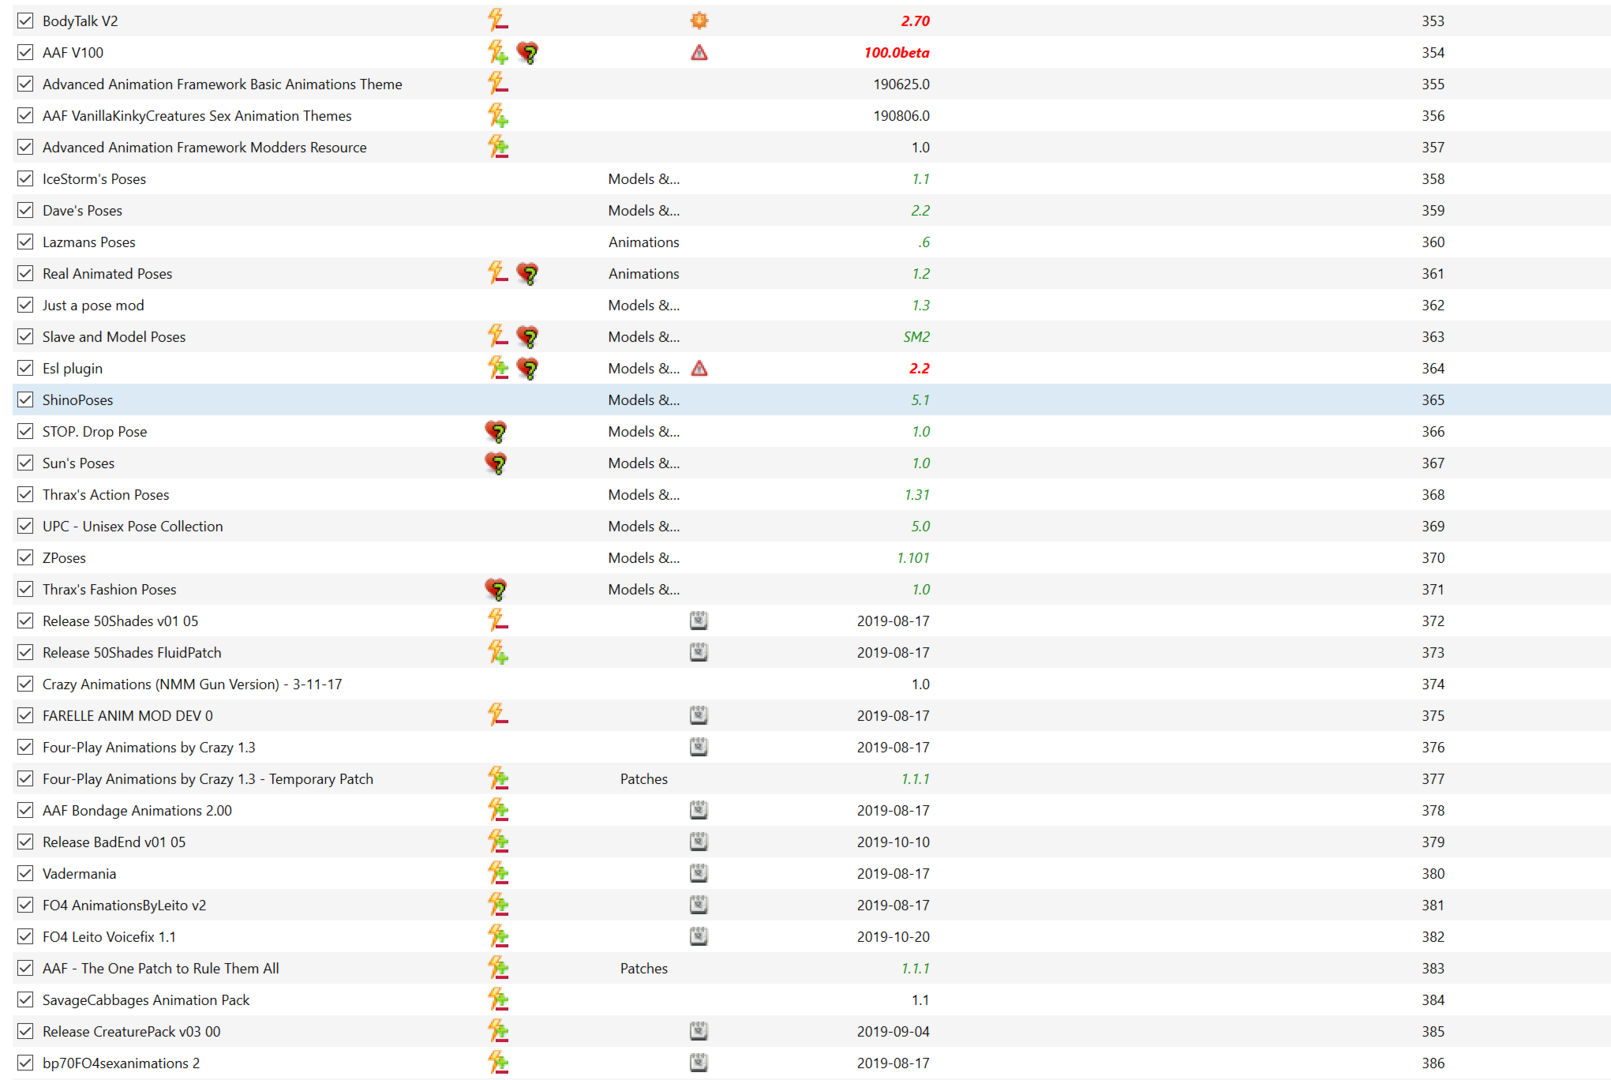
Task: Toggle the Just a pose mod checkbox
Action: (25, 305)
